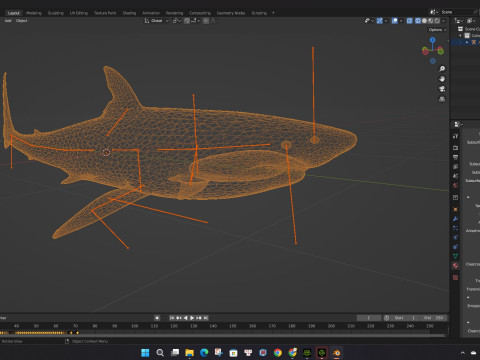
Task: Toggle snapping magnet in viewport header
Action: [187, 21]
